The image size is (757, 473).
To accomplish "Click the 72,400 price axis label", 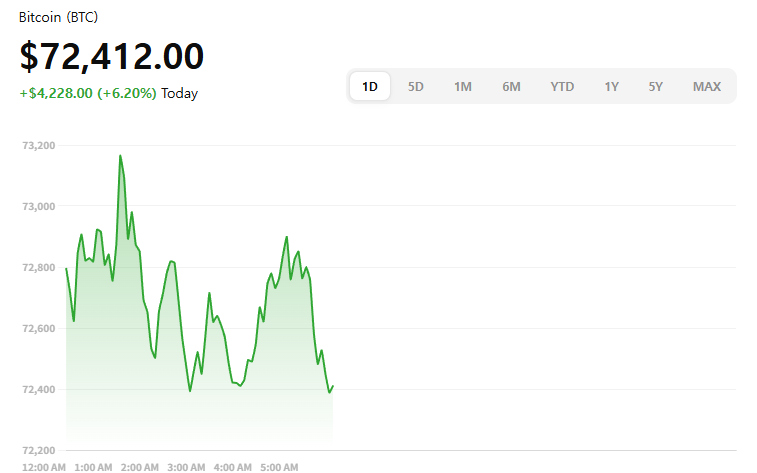I will point(38,390).
